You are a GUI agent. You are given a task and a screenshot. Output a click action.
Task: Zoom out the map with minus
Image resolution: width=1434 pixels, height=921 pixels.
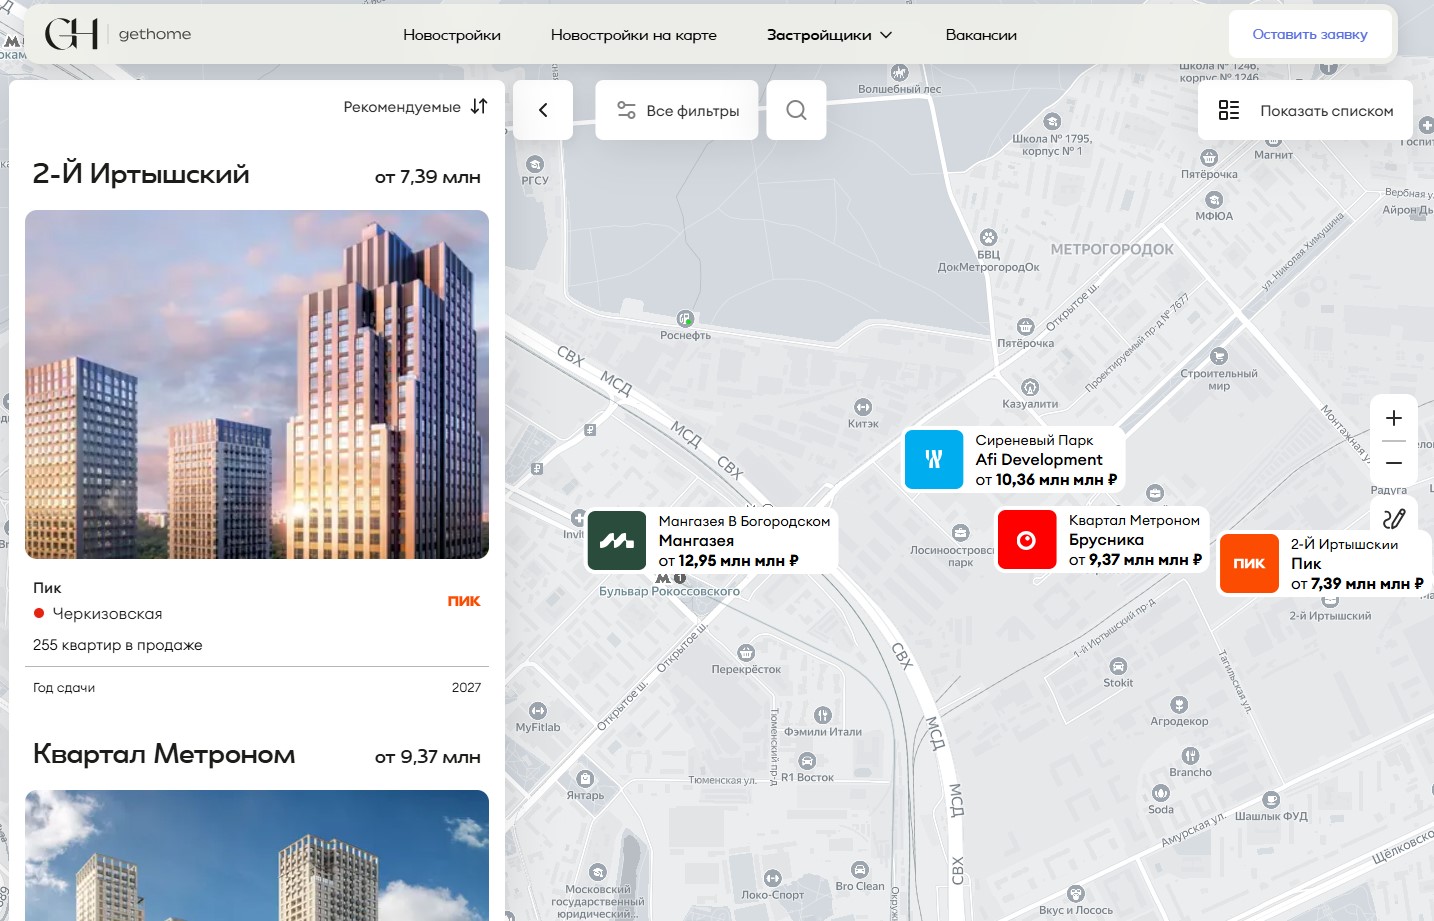(x=1394, y=463)
